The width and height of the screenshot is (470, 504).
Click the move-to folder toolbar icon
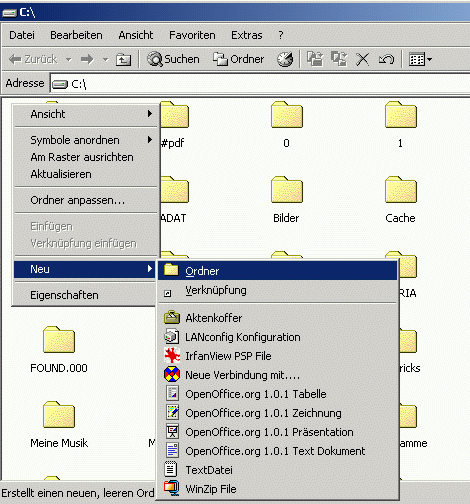[315, 59]
